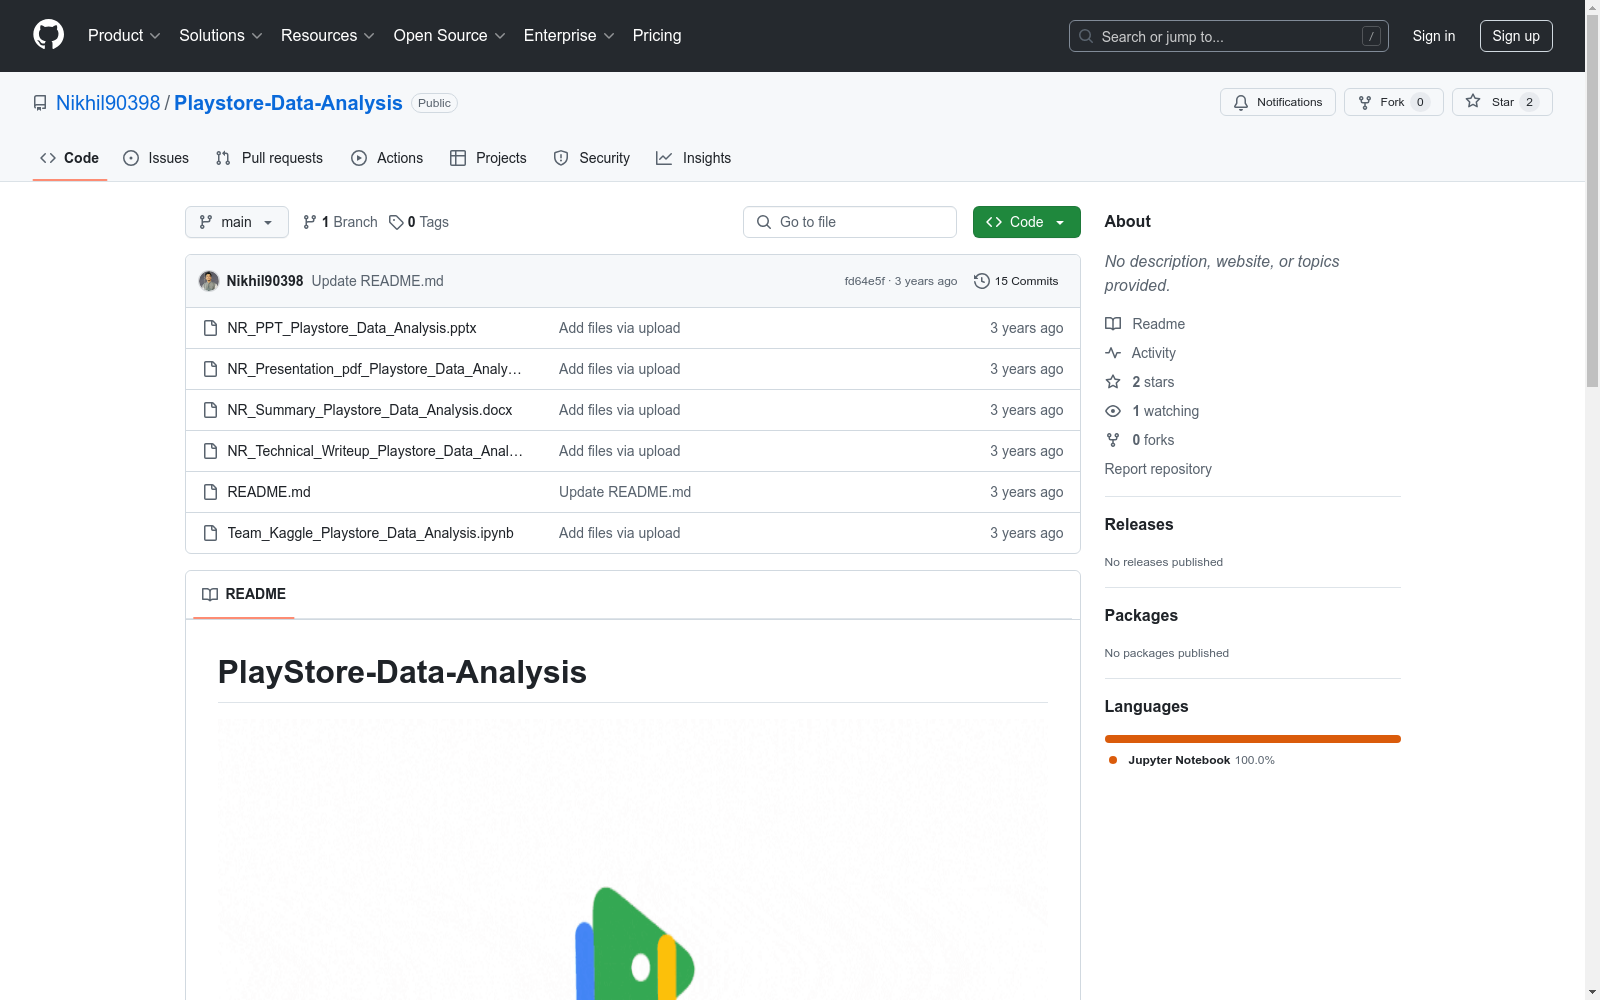
Task: Click the fork icon in Fork button
Action: pyautogui.click(x=1365, y=102)
